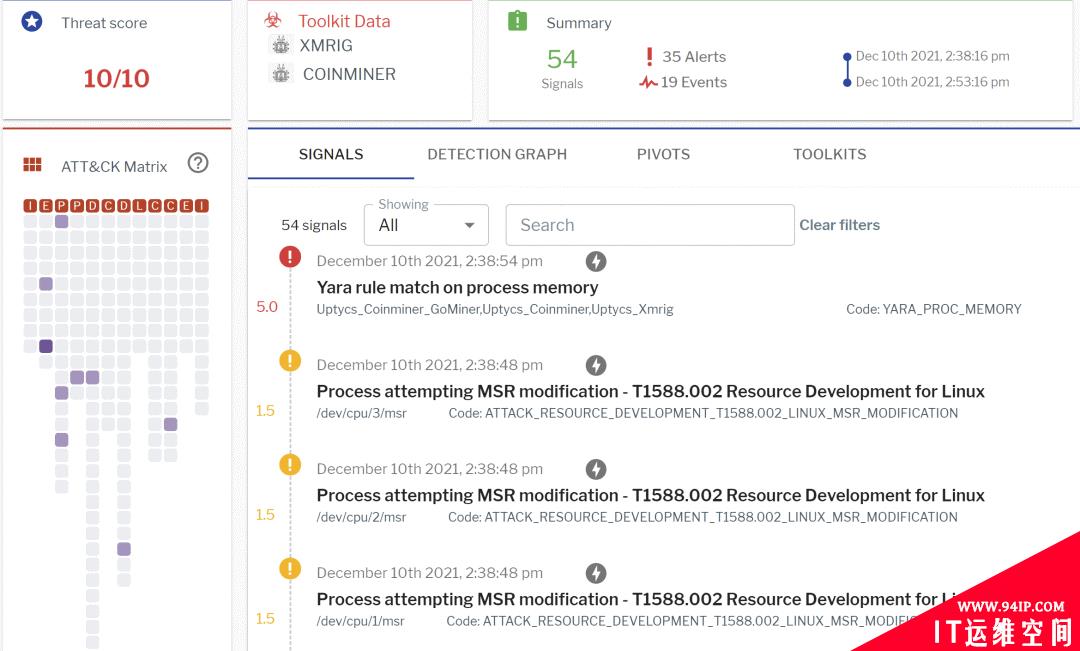
Task: Open the PIVOTS tab
Action: point(663,154)
